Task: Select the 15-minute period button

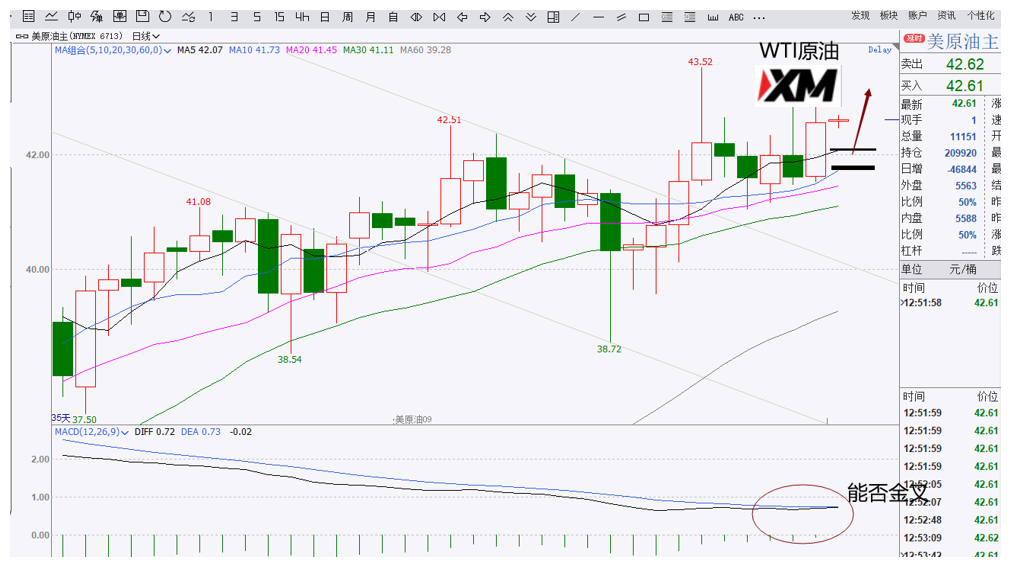Action: (279, 17)
